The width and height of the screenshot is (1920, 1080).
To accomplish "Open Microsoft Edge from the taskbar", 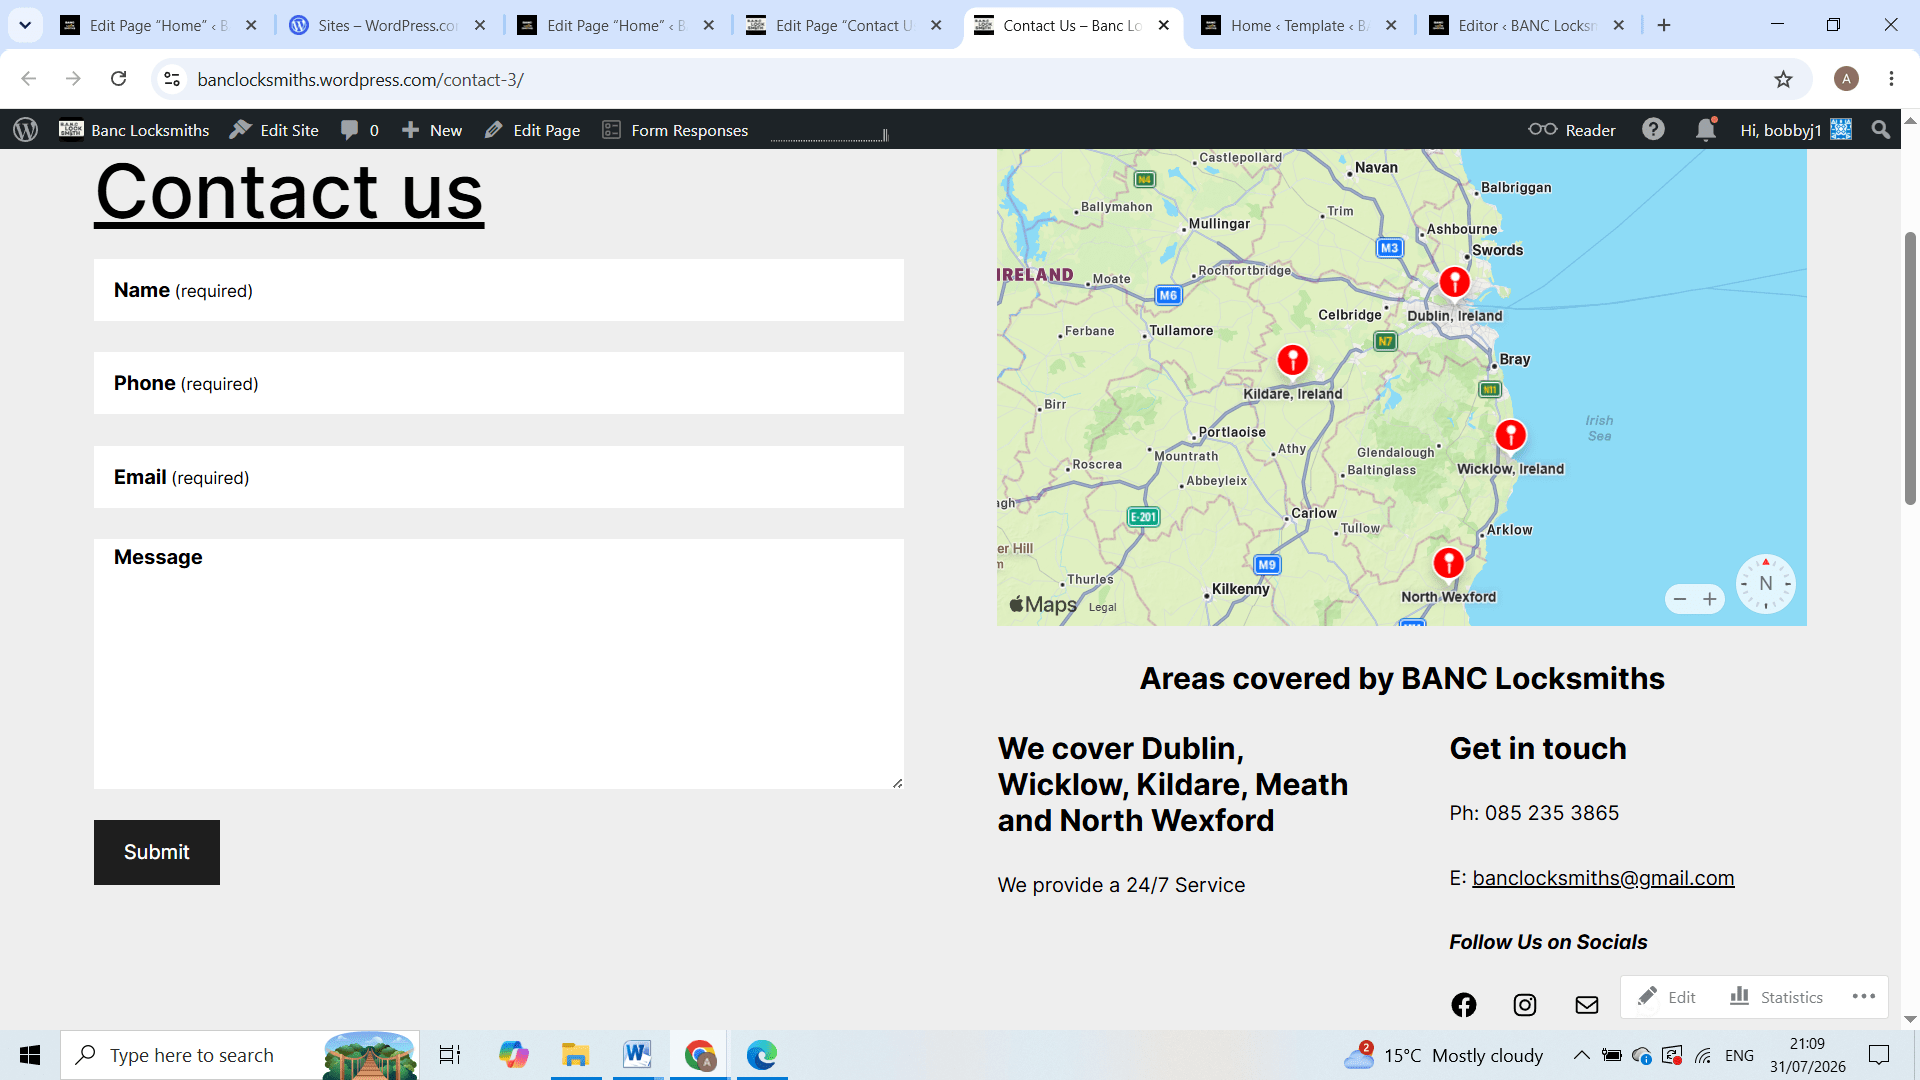I will (761, 1055).
